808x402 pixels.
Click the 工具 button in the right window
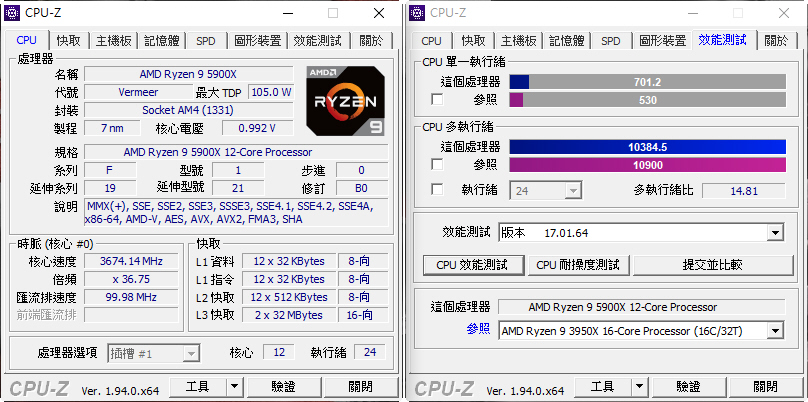[602, 387]
